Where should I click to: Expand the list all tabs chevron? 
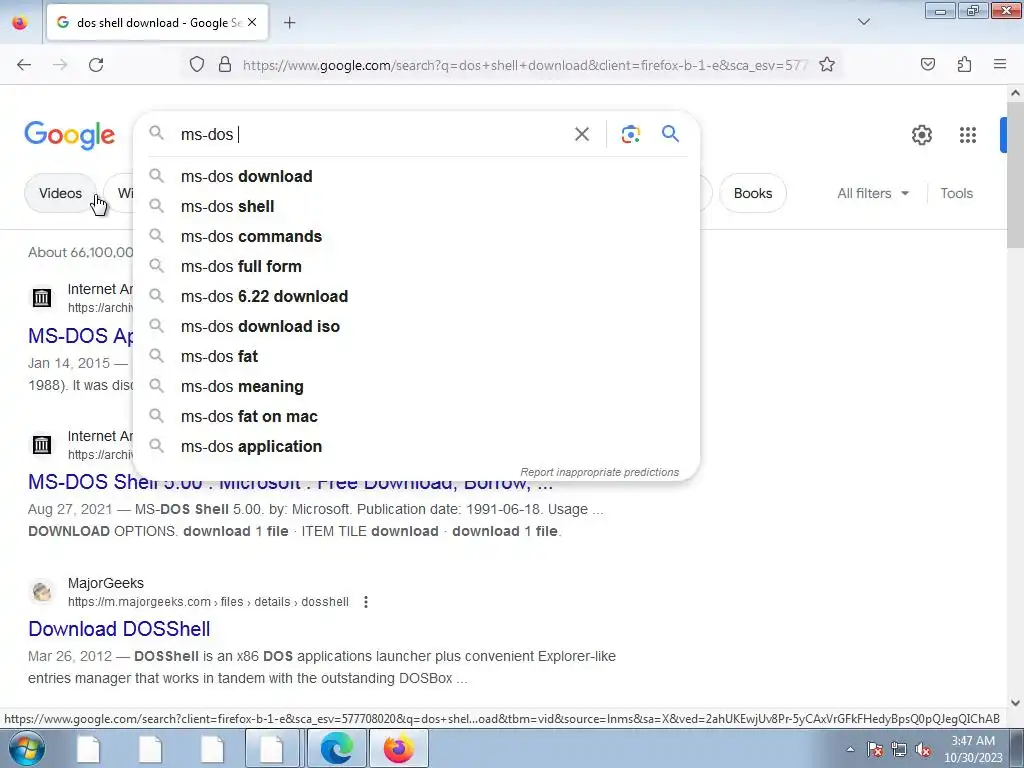click(x=863, y=22)
